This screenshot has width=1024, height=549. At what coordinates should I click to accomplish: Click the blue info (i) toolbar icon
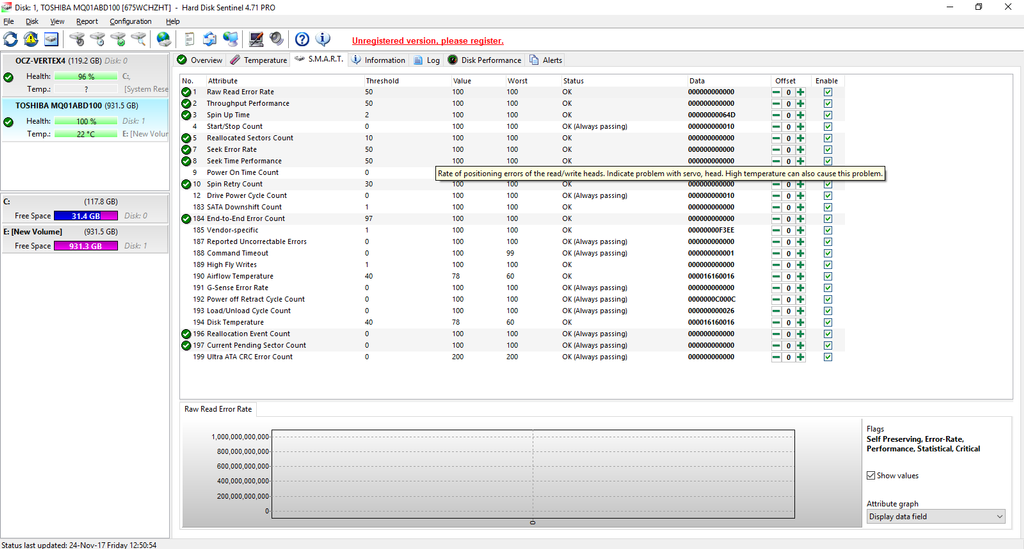click(x=323, y=40)
